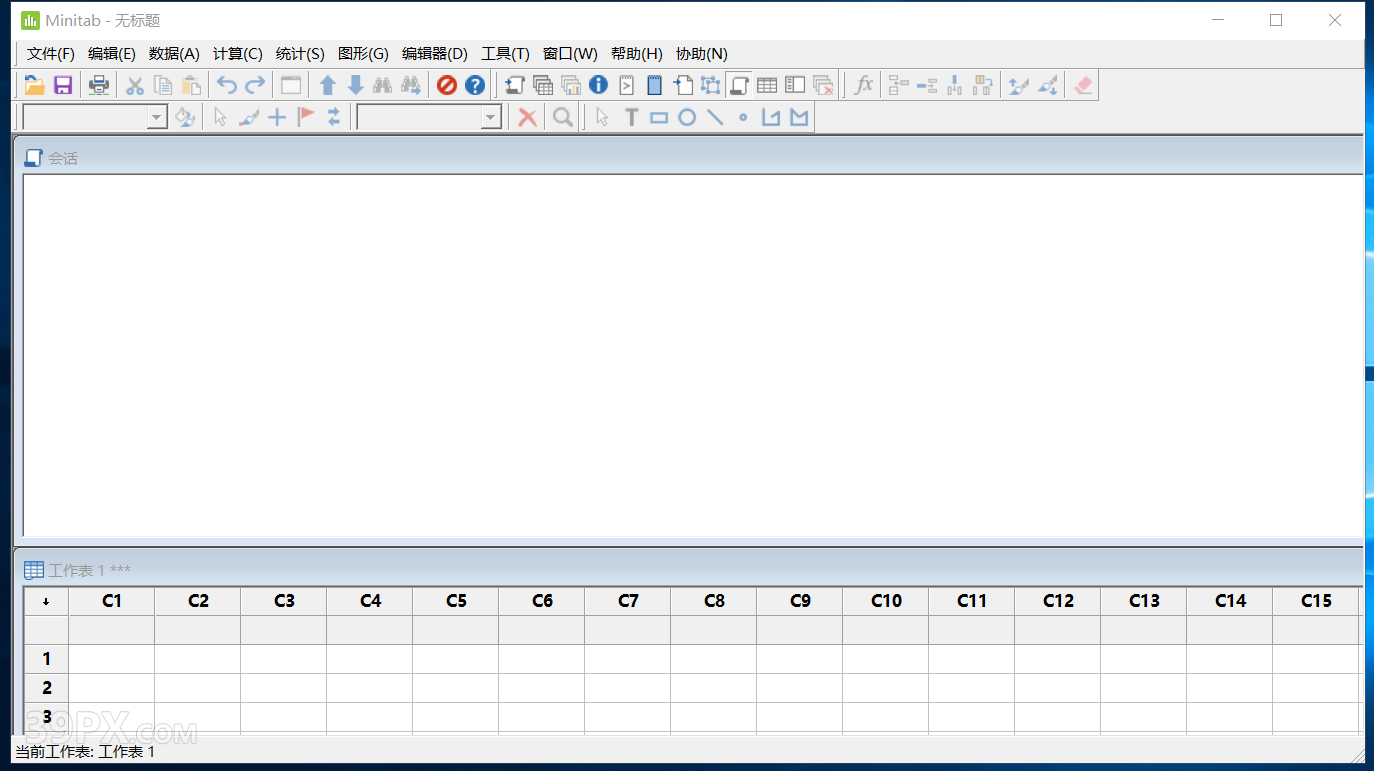
Task: Click the worksheet data direction arrow cell
Action: [46, 601]
